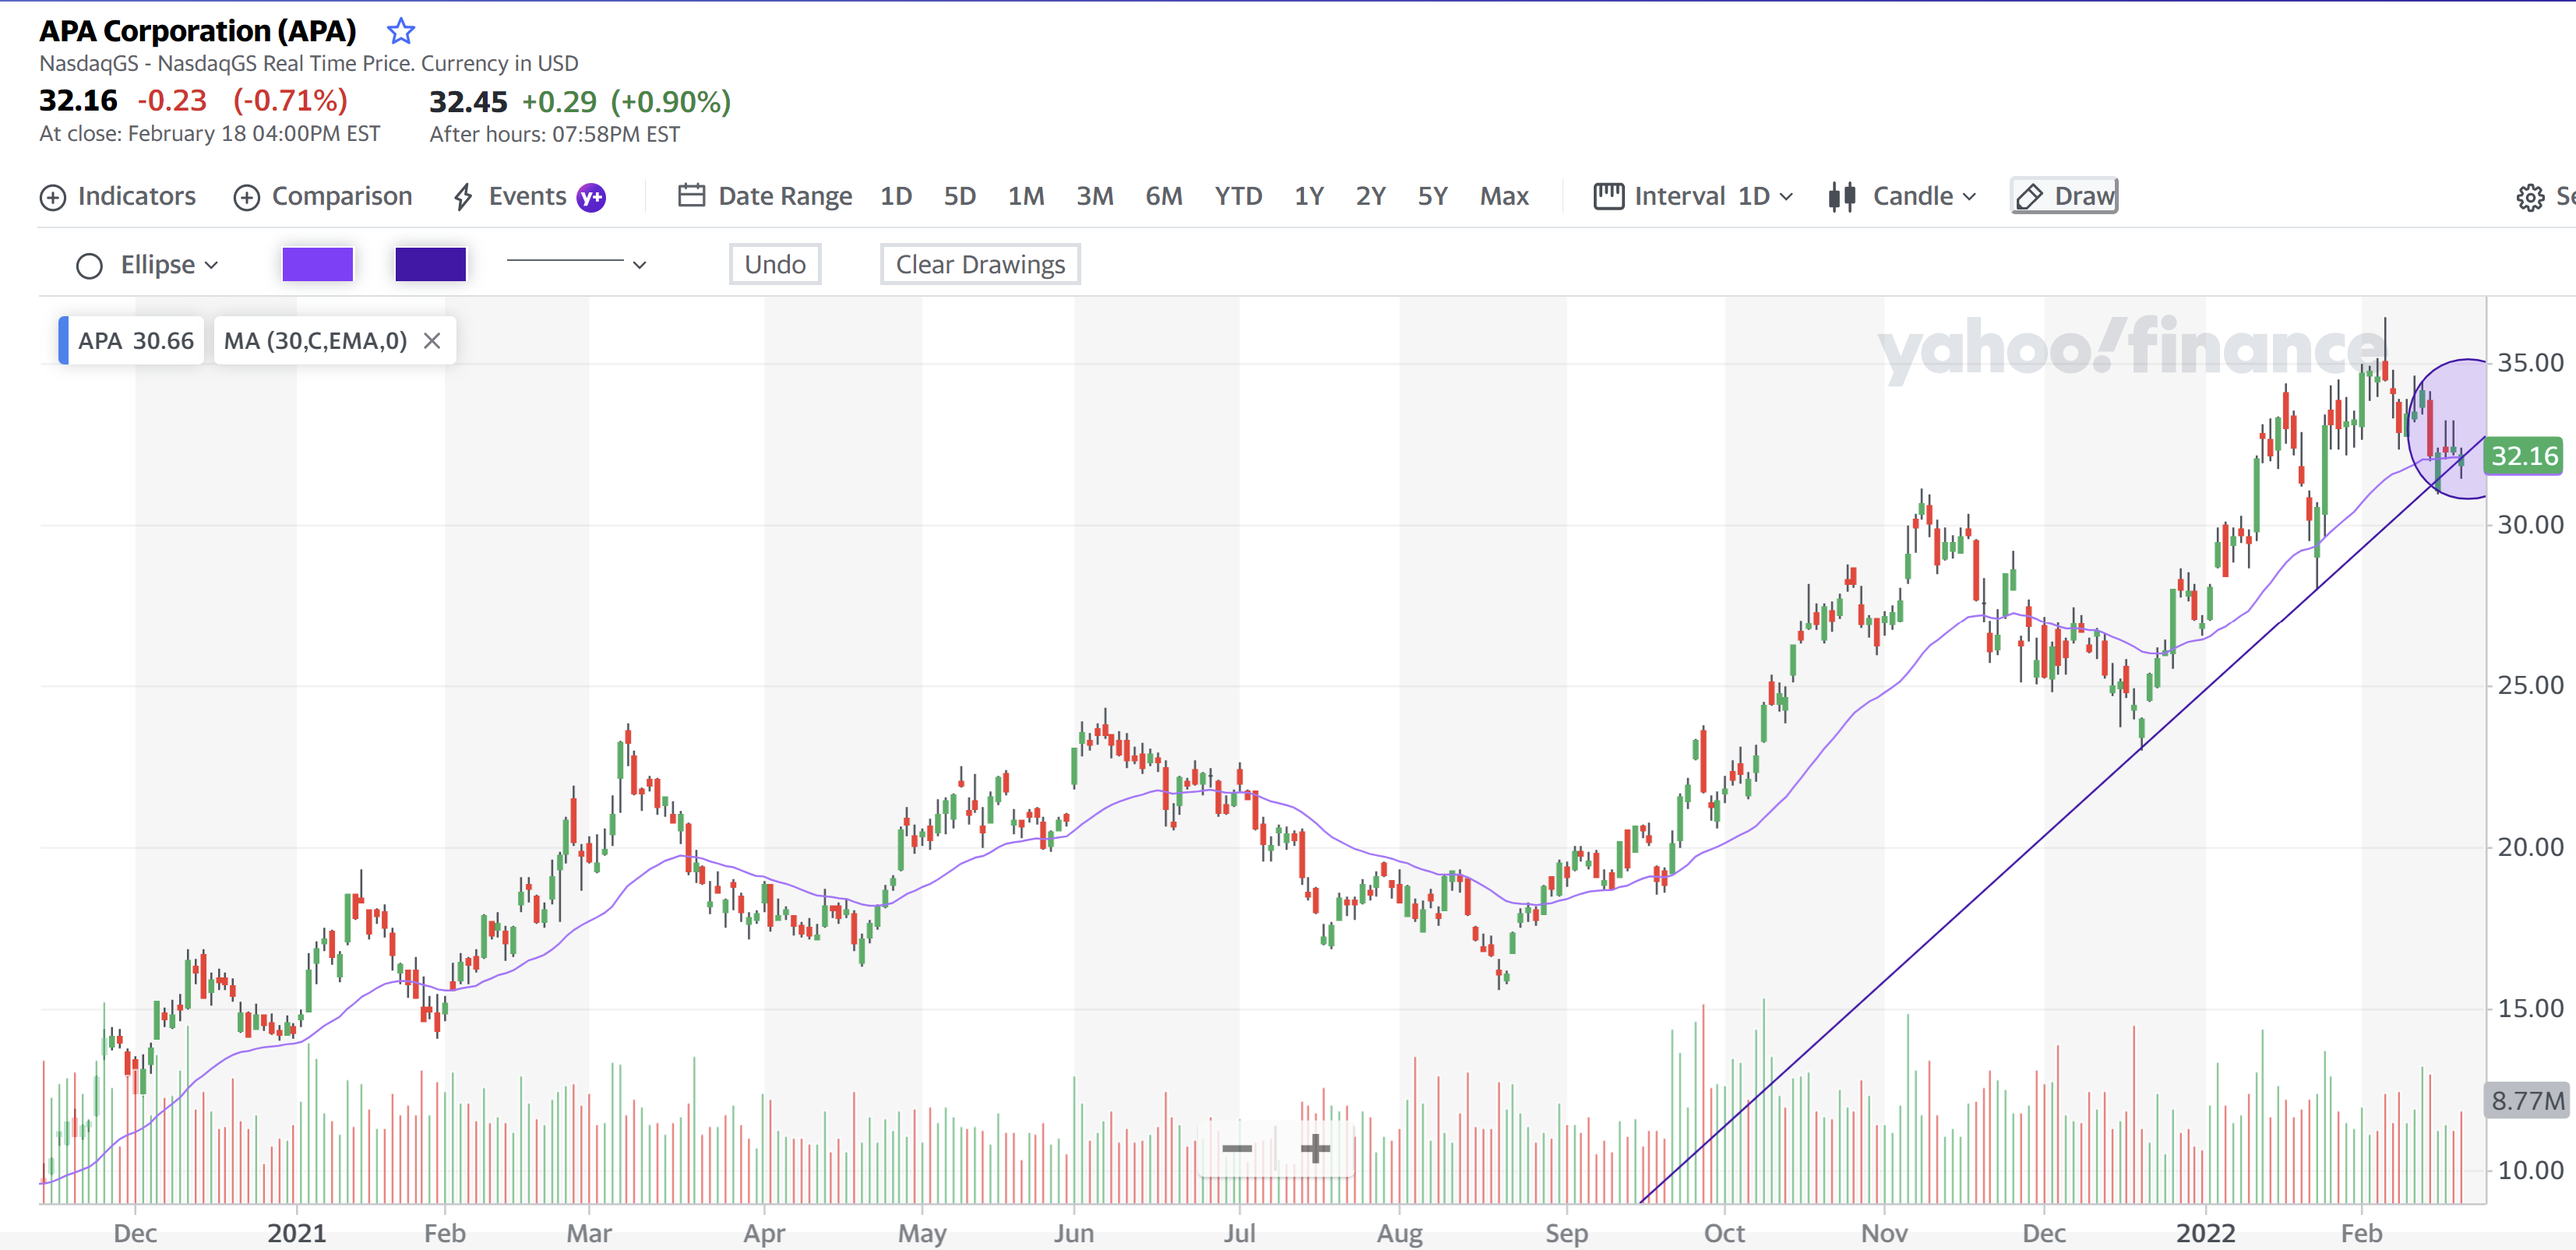Click the after hours price 32.45
Viewport: 2576px width, 1250px height.
468,101
